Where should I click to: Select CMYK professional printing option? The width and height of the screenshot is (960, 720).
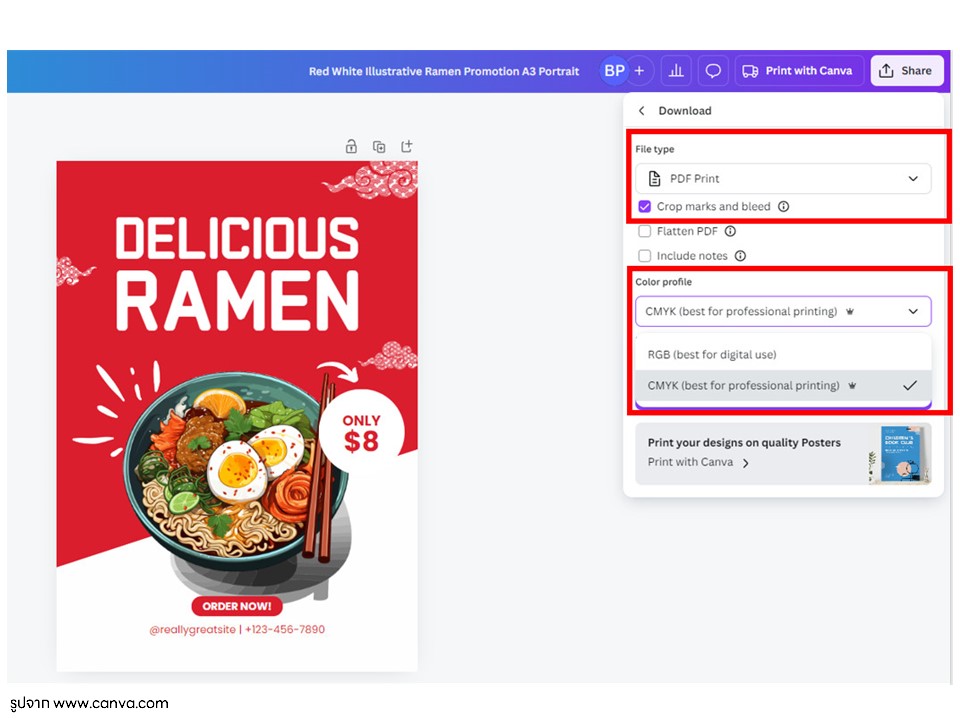[x=783, y=386]
